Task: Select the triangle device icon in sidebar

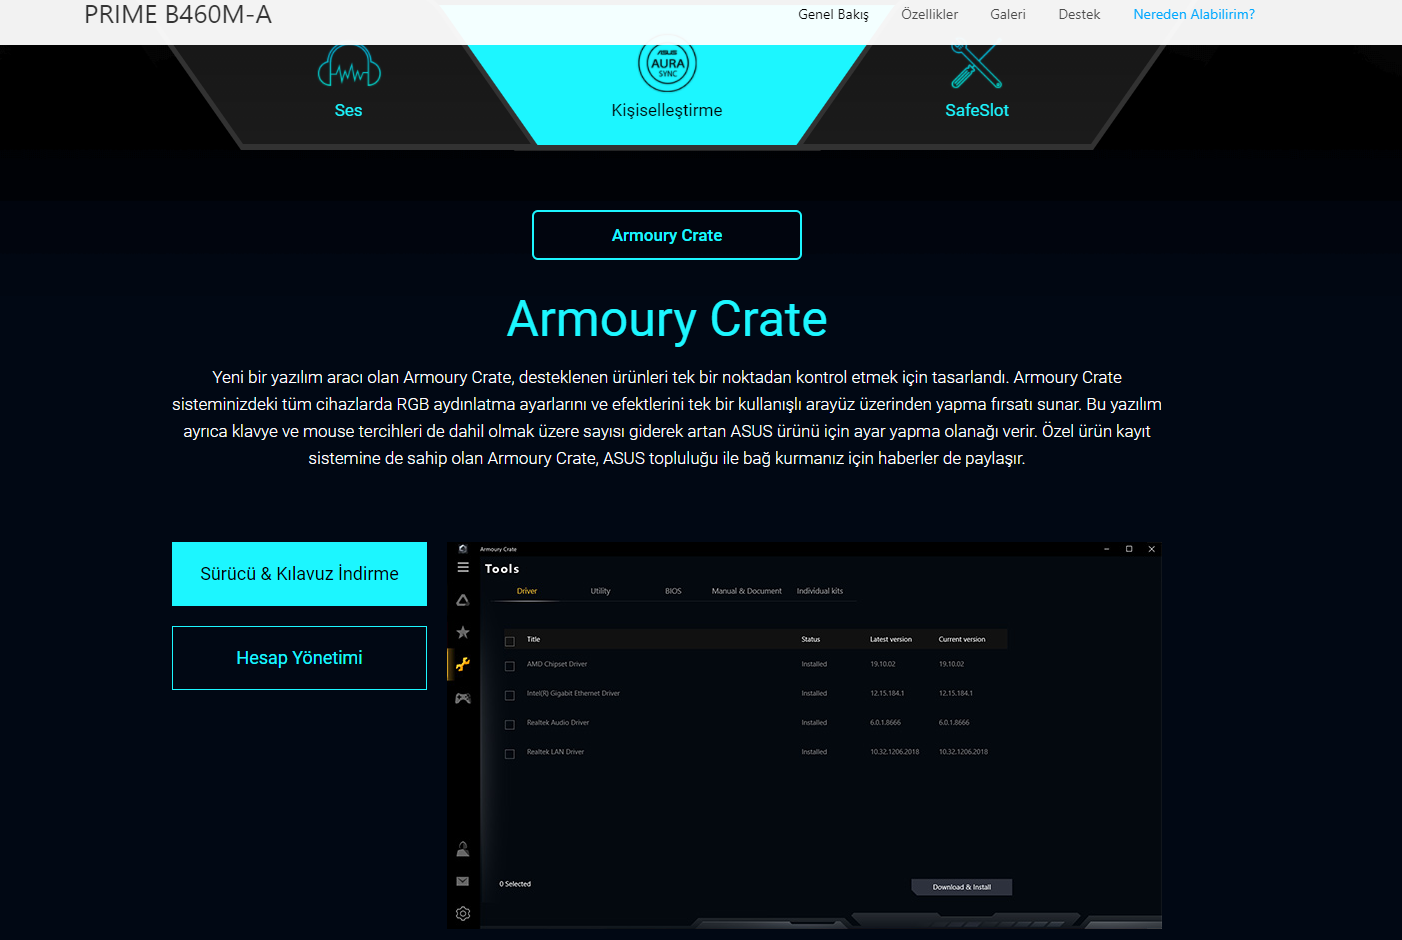Action: 463,600
